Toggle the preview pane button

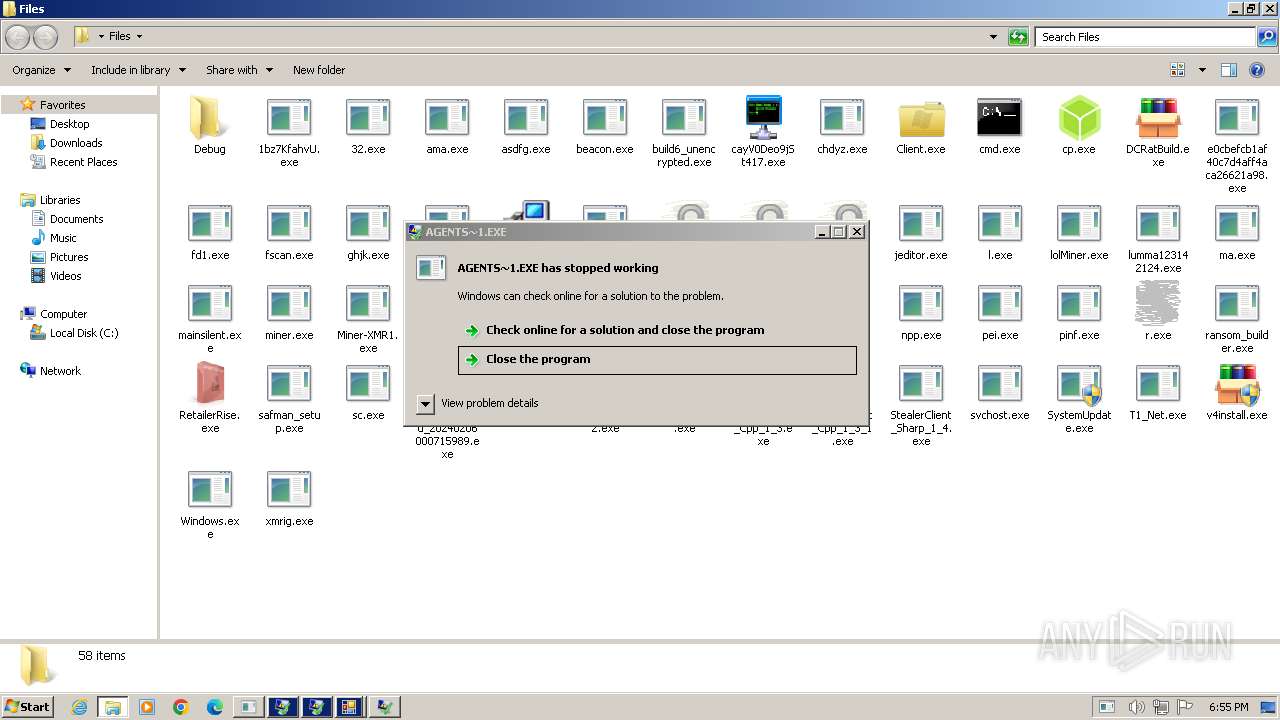pos(1229,70)
